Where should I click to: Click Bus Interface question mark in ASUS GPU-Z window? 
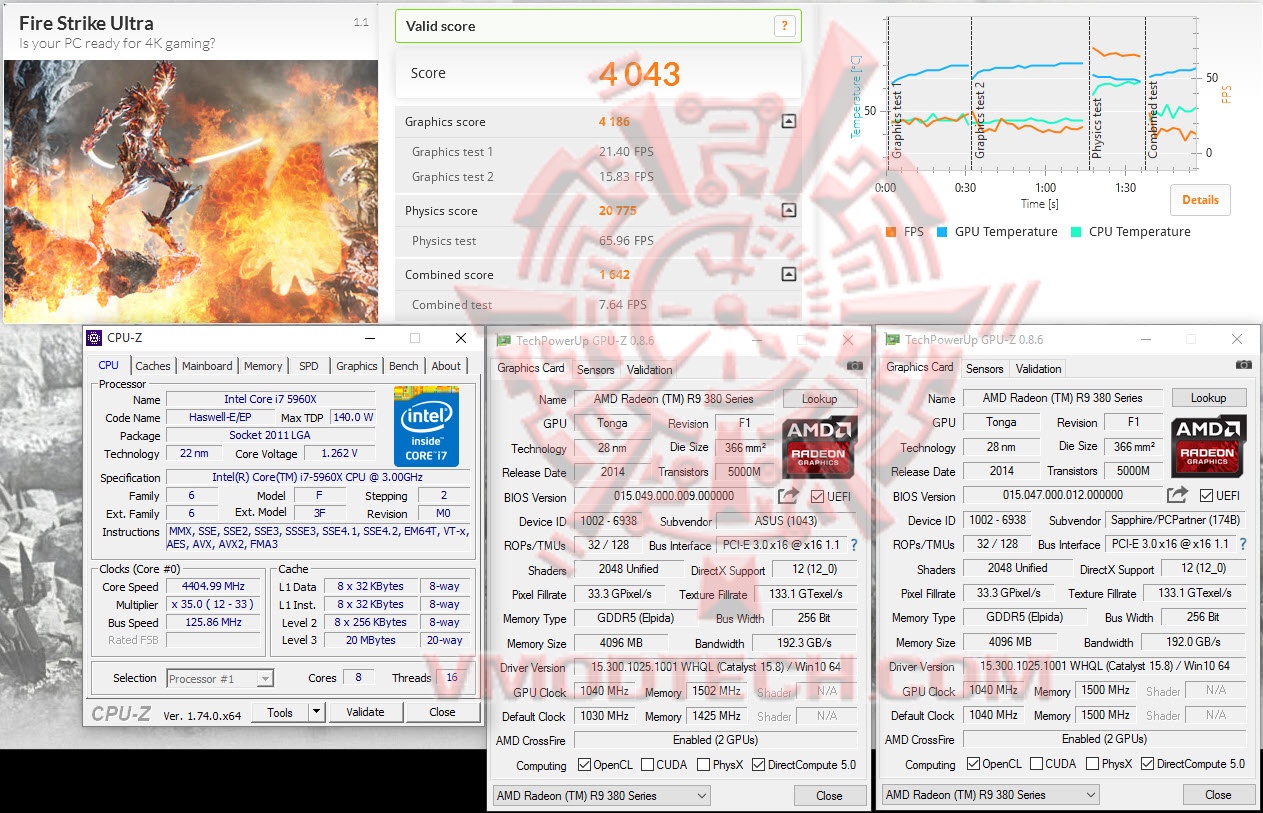[854, 545]
